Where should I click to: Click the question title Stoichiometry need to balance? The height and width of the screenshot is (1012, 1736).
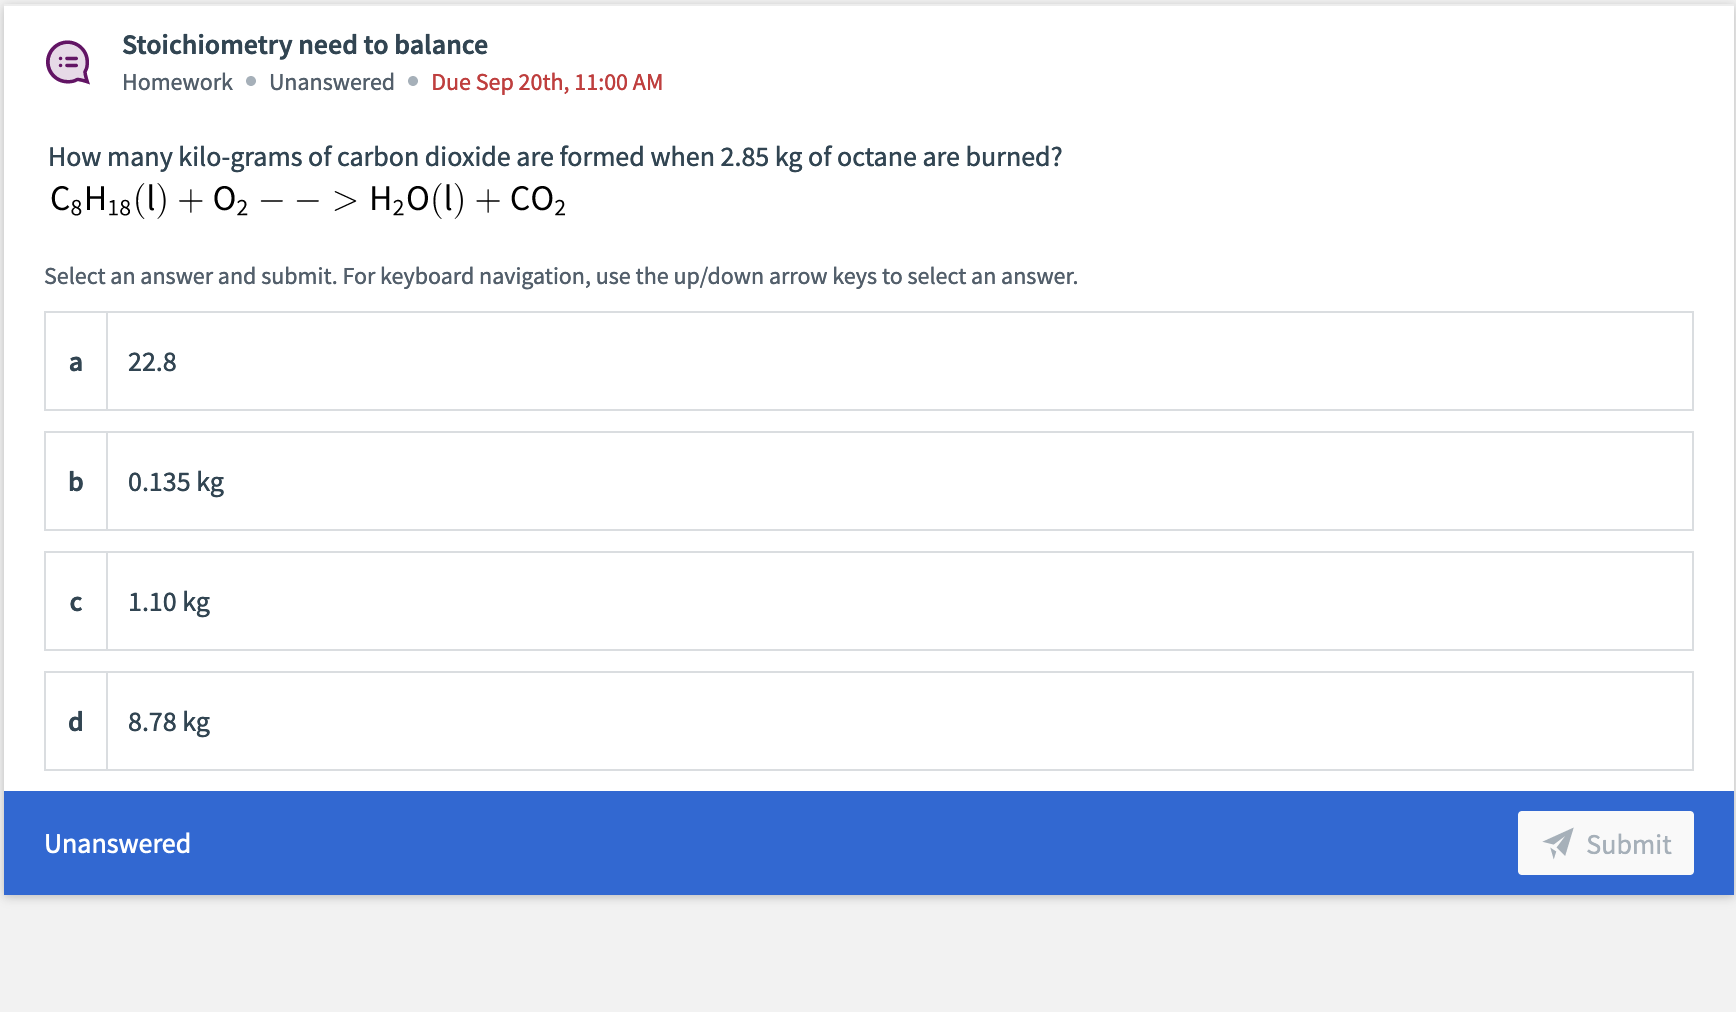(x=305, y=44)
